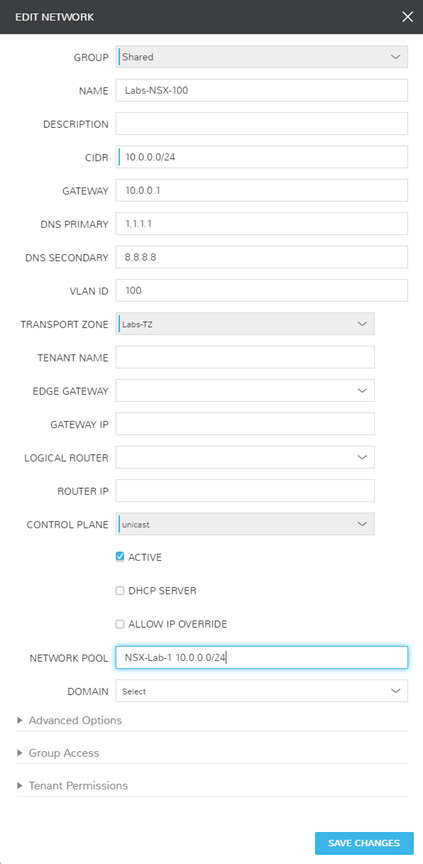Click the DNS Primary field
Screen dimensions: 423x864
click(x=262, y=224)
